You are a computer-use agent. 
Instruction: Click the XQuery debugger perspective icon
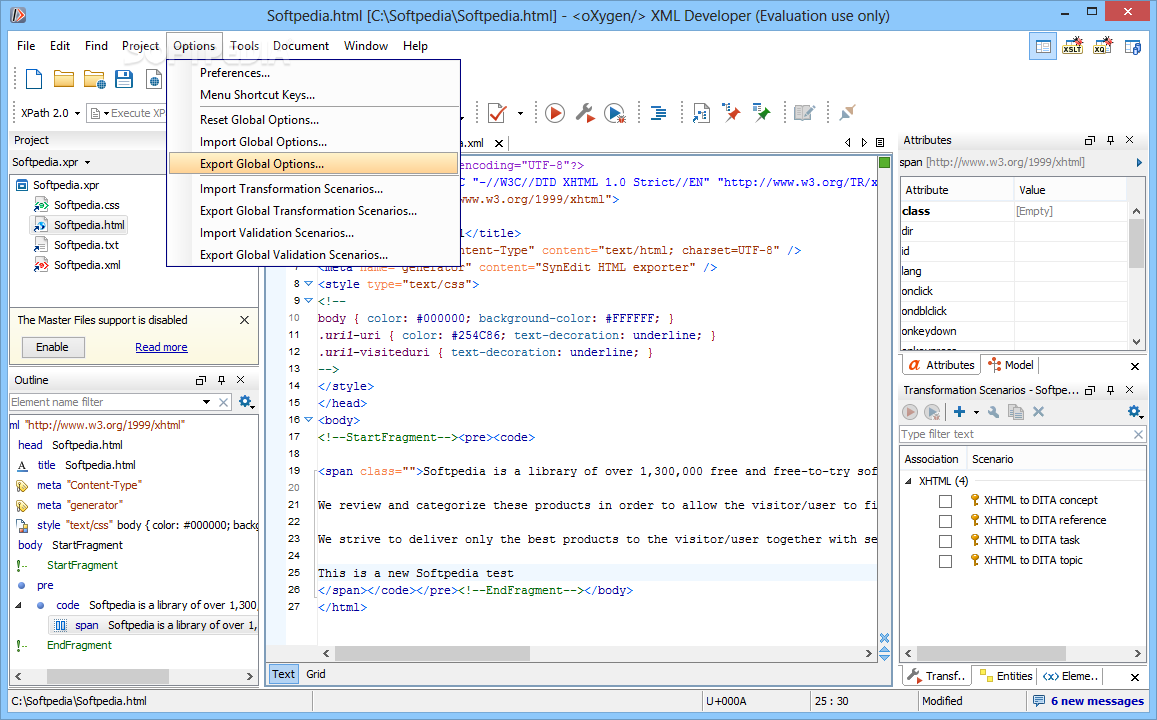tap(1103, 46)
